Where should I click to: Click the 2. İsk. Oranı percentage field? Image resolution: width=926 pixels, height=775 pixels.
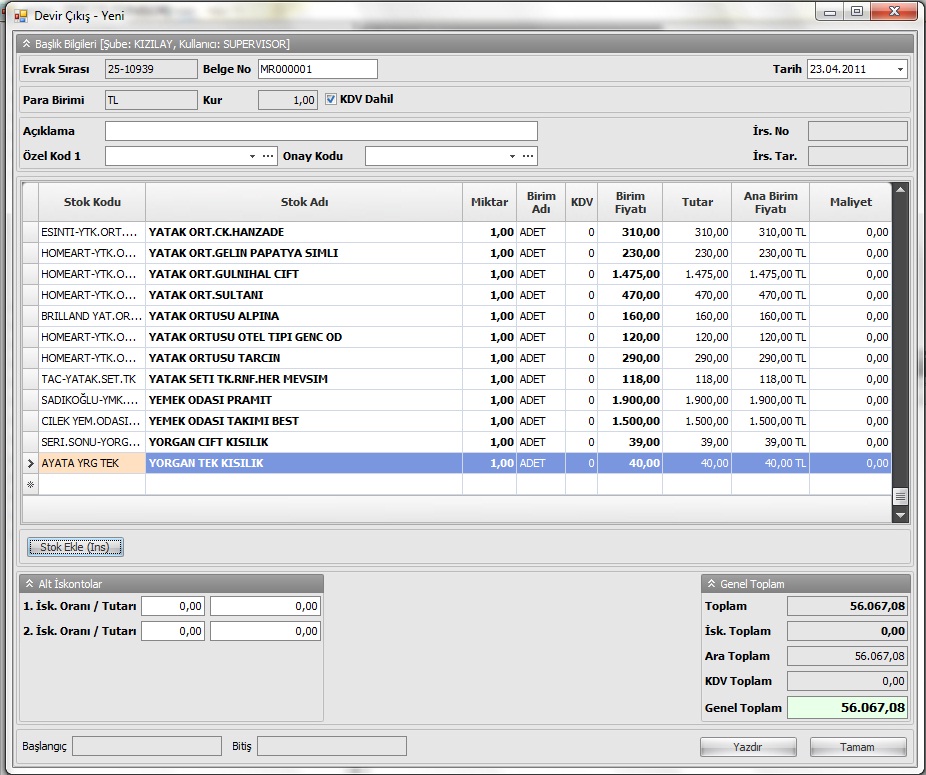tap(173, 631)
